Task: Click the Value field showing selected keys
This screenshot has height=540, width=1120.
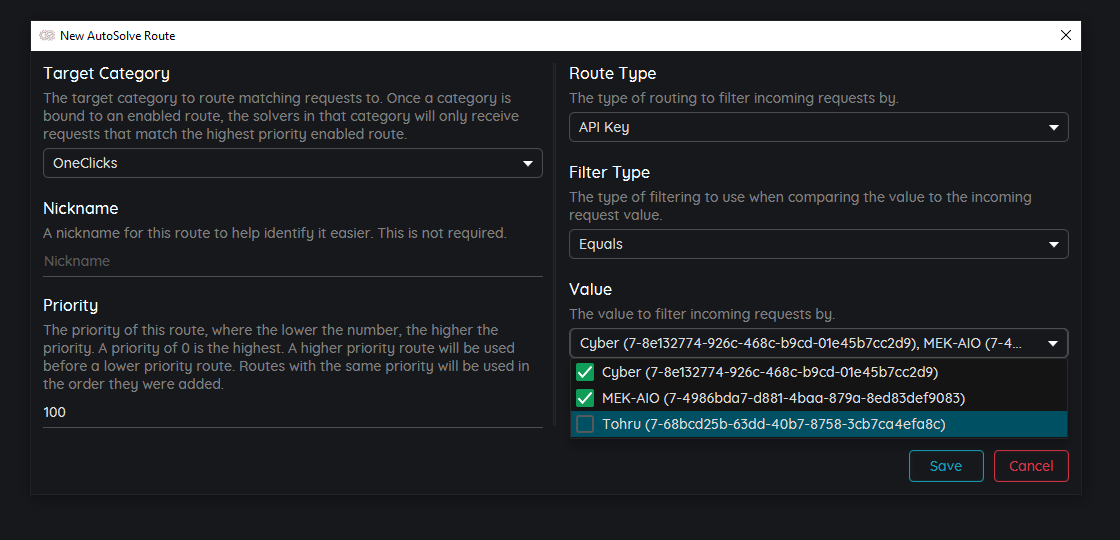Action: (800, 344)
